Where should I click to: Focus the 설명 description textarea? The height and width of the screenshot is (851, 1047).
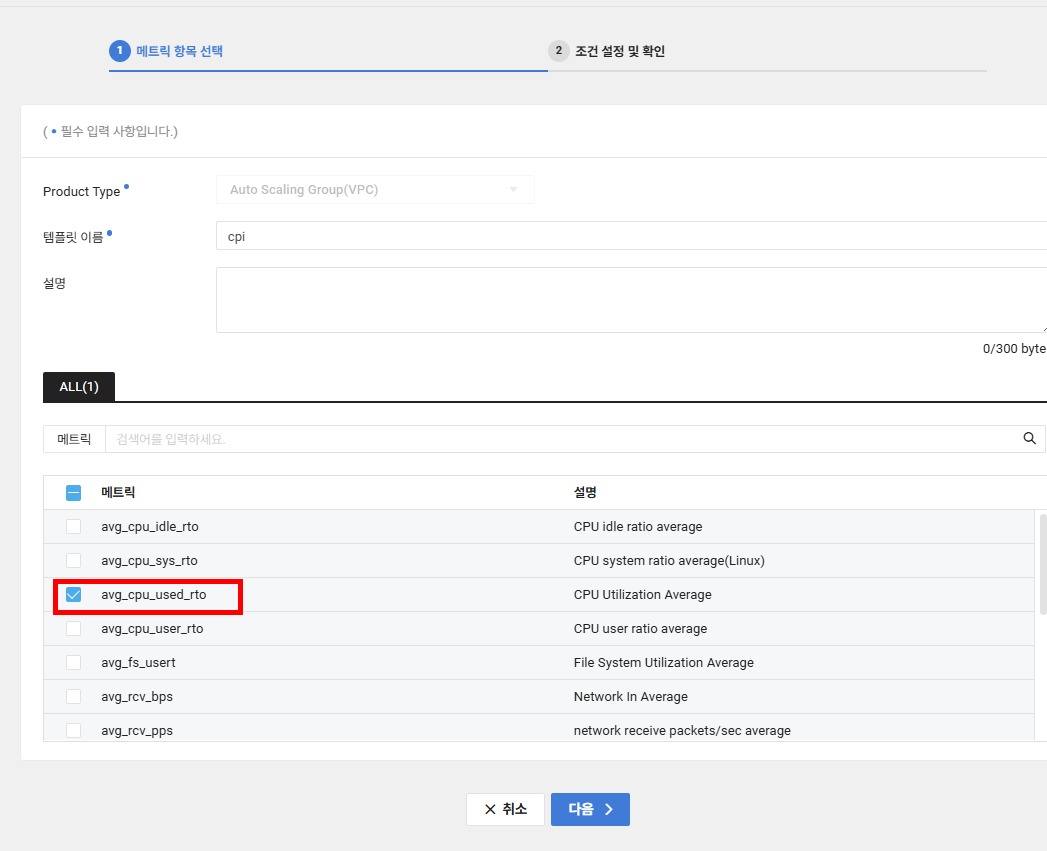click(x=631, y=300)
